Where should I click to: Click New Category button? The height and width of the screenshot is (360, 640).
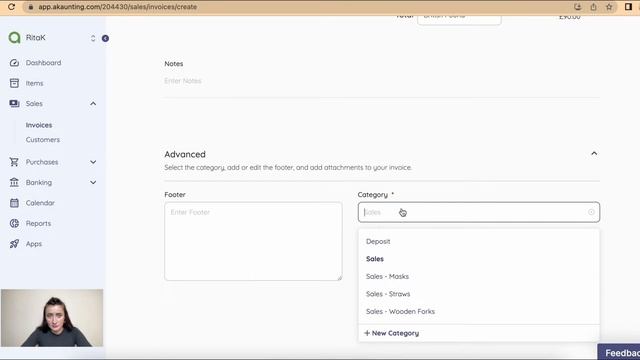[x=391, y=333]
